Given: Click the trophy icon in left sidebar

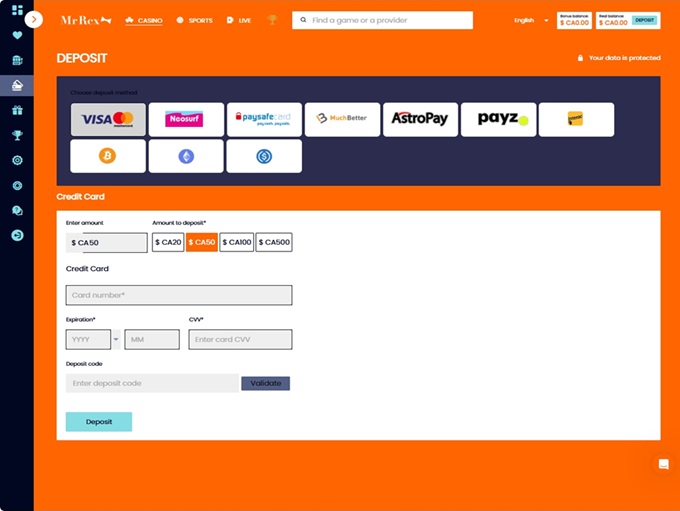Looking at the screenshot, I should coord(17,135).
